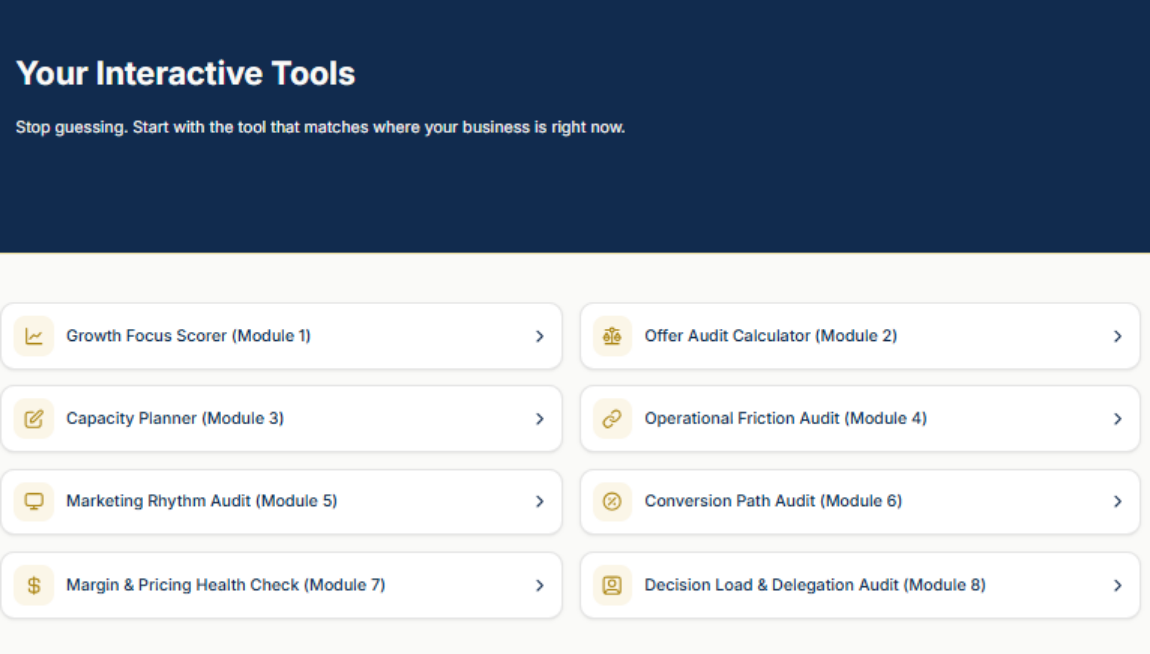Click the dollar sign icon for Margin & Pricing
This screenshot has height=654, width=1150.
click(34, 585)
